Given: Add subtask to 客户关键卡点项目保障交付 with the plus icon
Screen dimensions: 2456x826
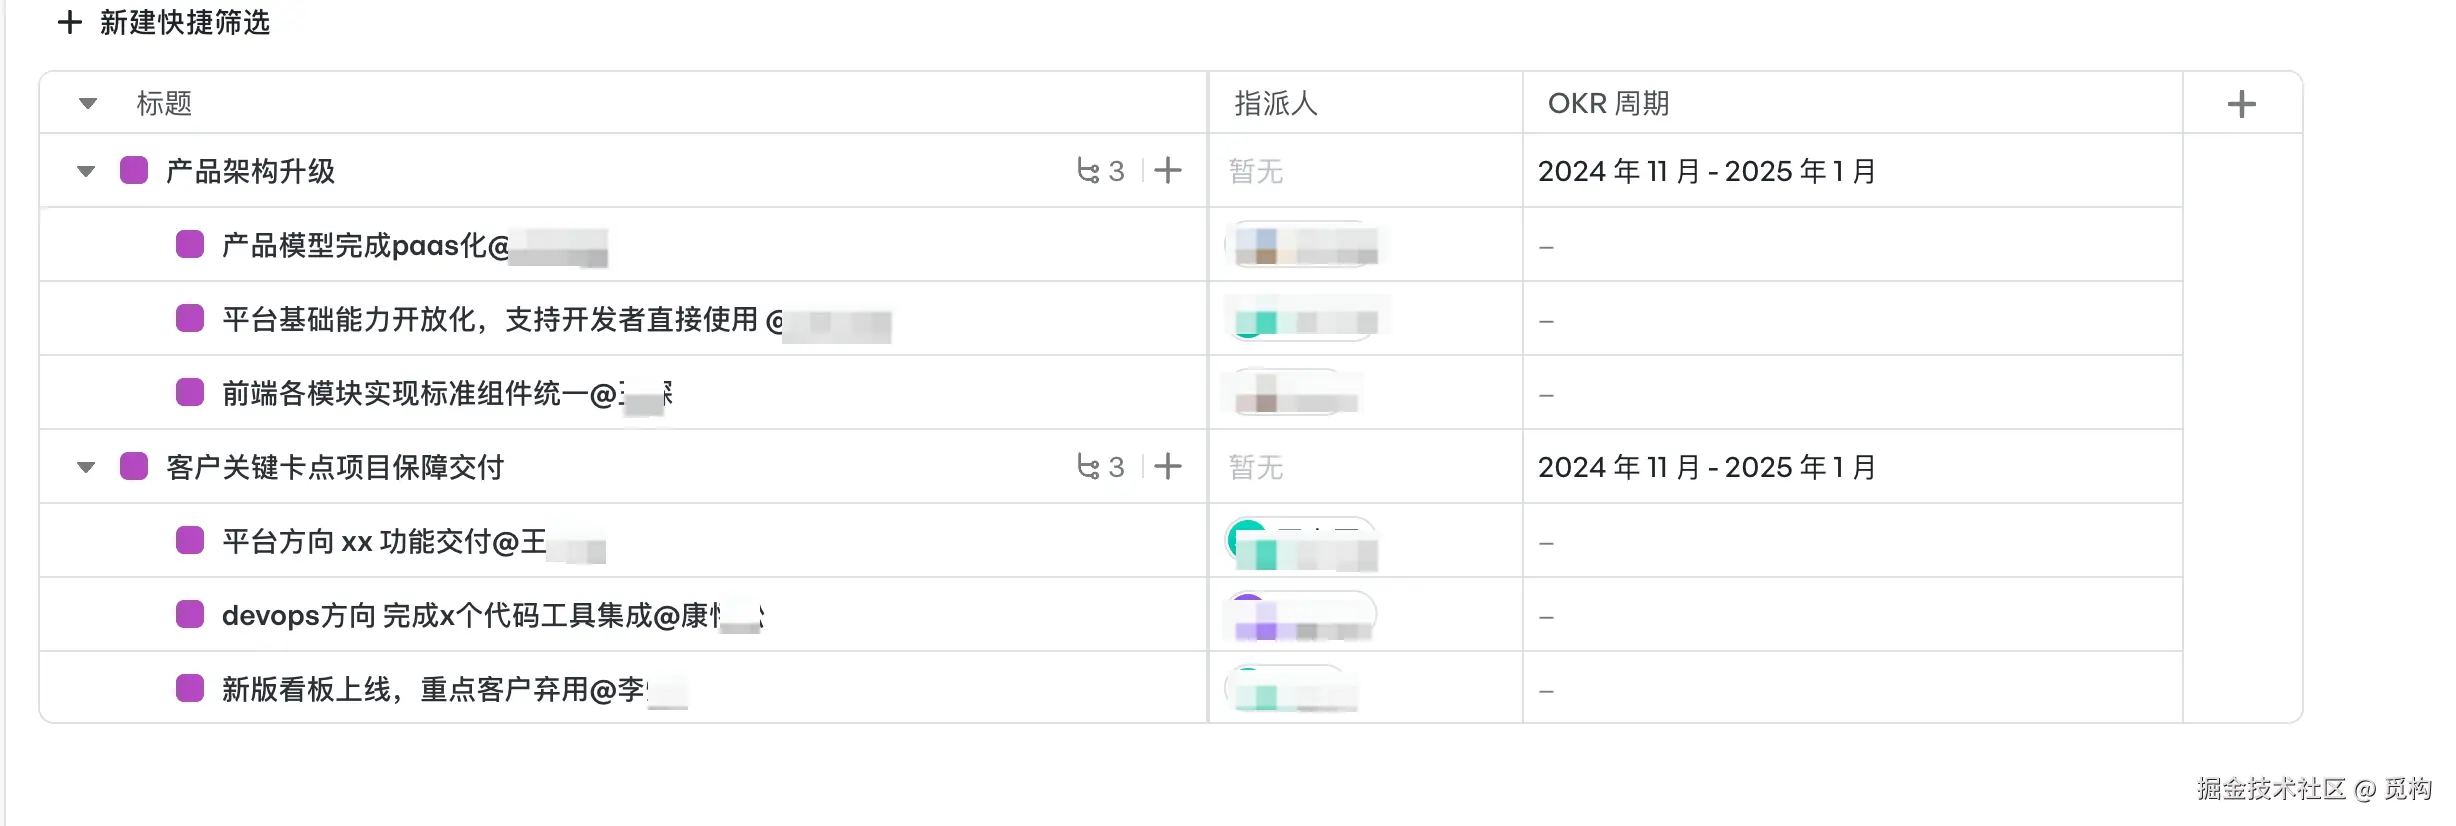Looking at the screenshot, I should tap(1167, 466).
